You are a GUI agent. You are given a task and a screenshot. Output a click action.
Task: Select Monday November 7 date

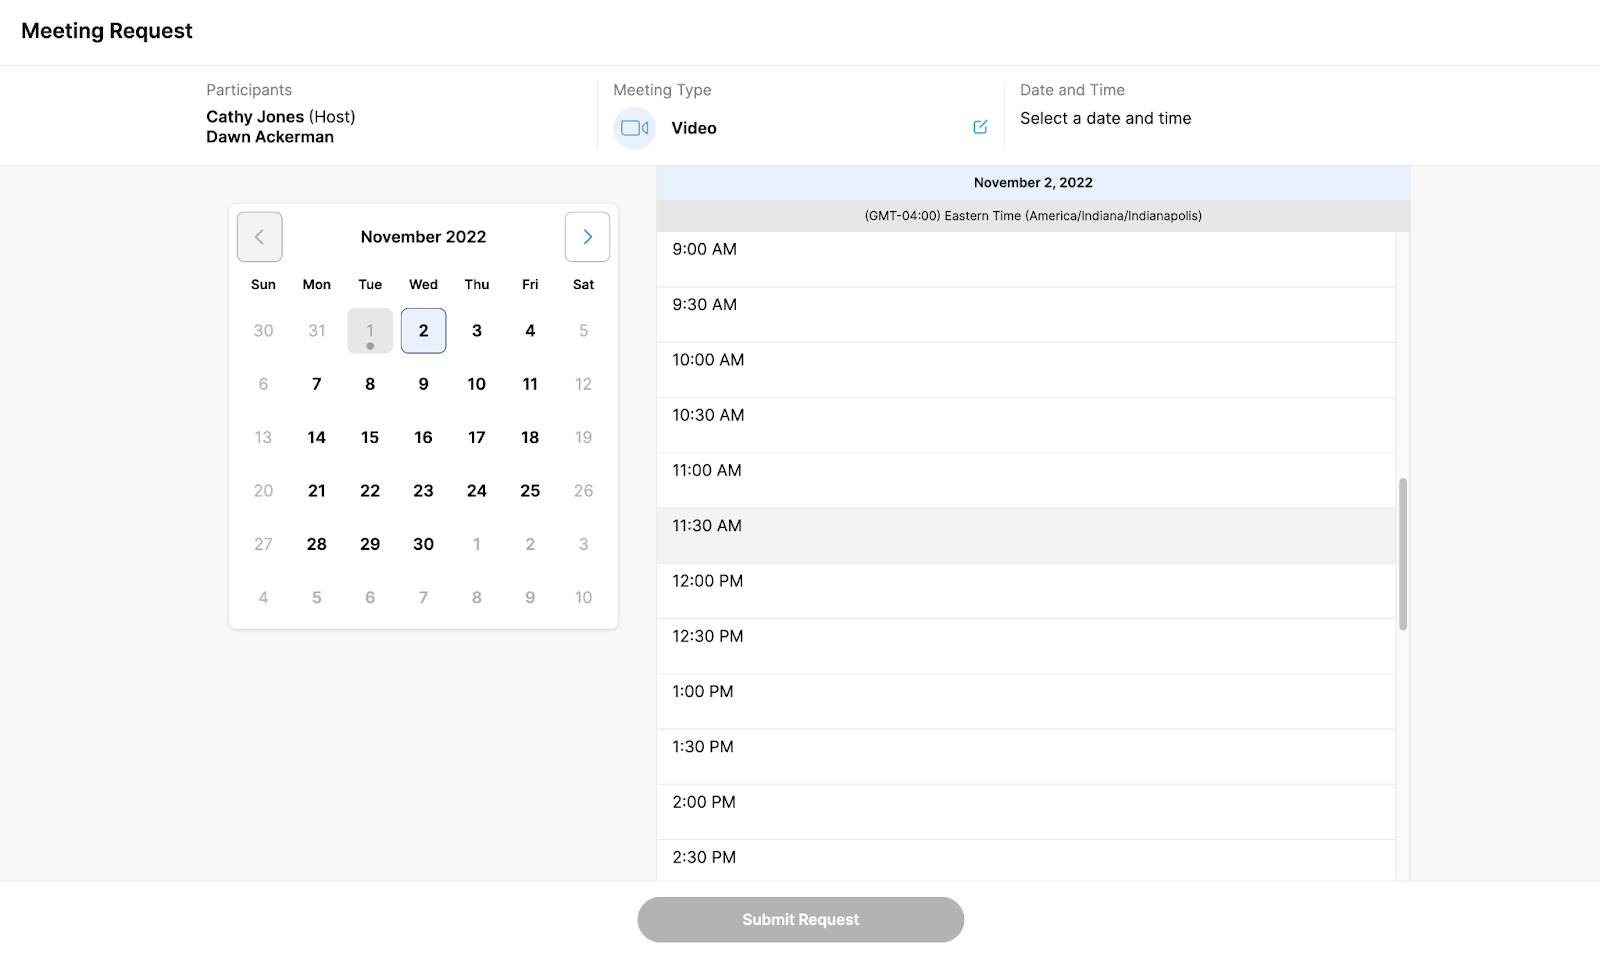316,384
